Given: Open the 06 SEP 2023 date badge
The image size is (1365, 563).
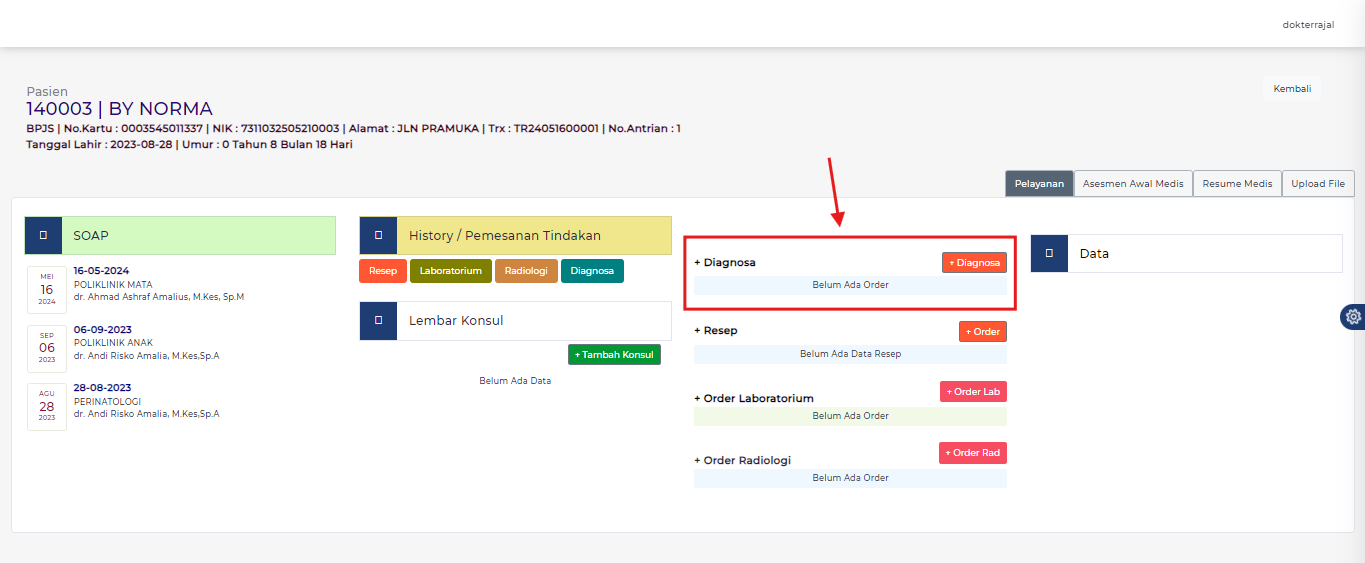Looking at the screenshot, I should (47, 348).
